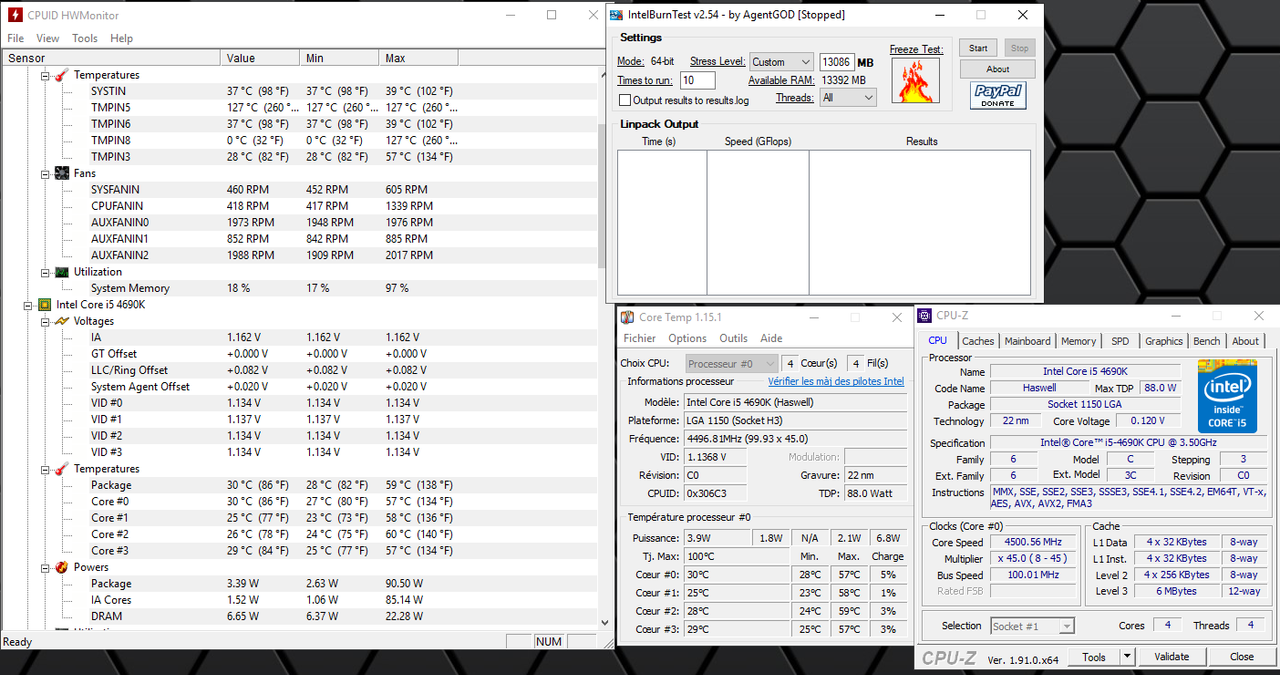Screen dimensions: 1280x675
Task: Switch to CPU-Z SPD tab
Action: point(1120,341)
